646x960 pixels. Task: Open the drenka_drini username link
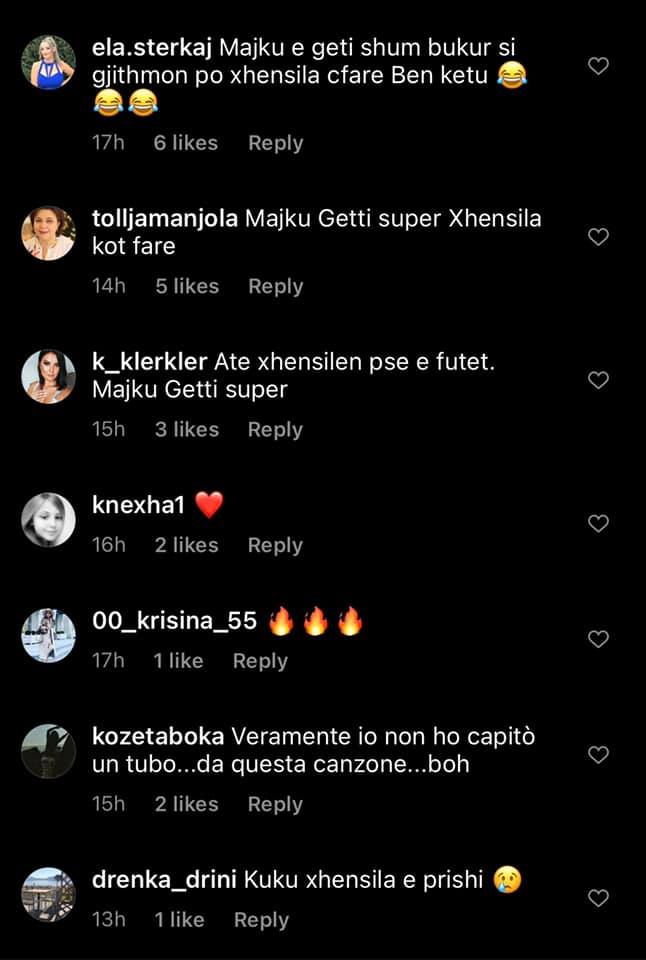[163, 881]
